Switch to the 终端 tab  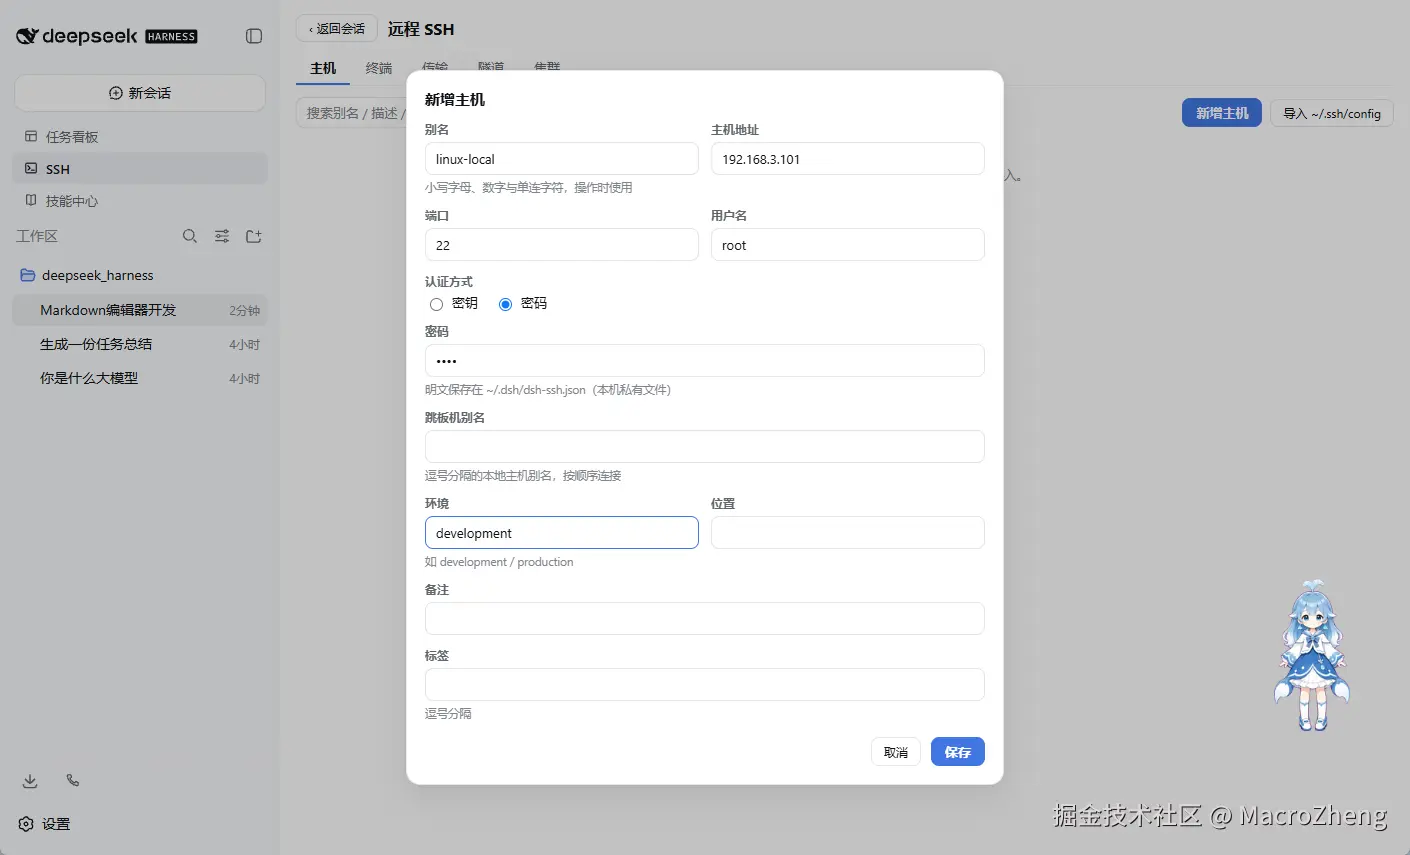[x=379, y=68]
